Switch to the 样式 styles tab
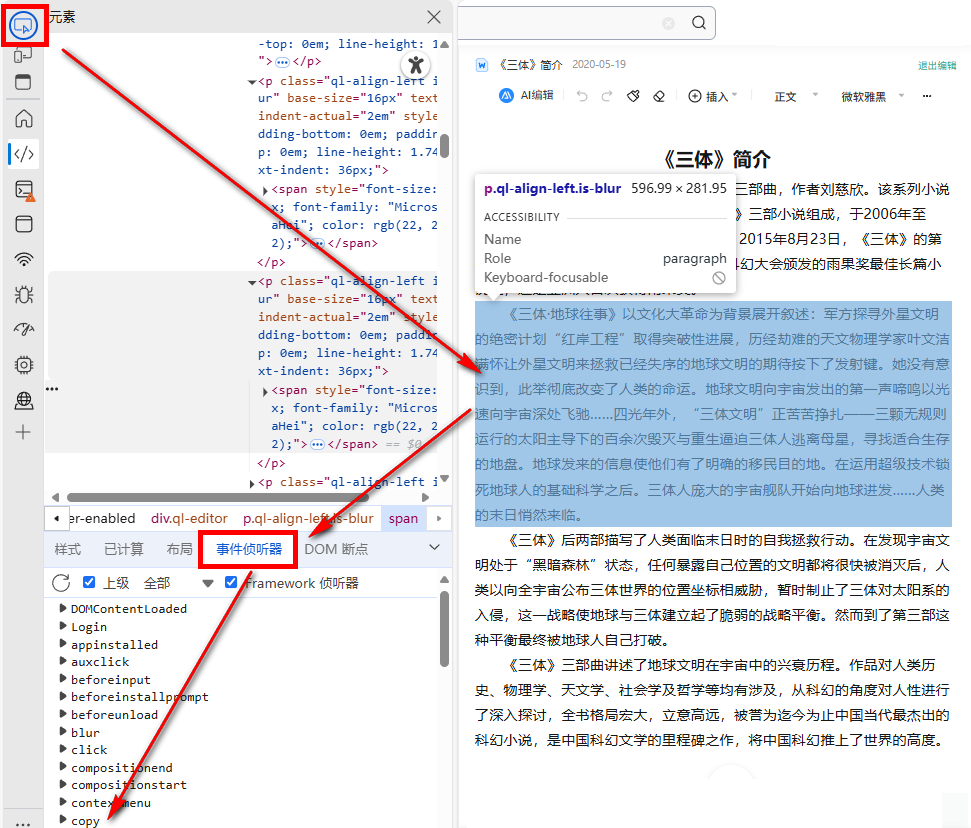Image resolution: width=971 pixels, height=828 pixels. pyautogui.click(x=67, y=549)
